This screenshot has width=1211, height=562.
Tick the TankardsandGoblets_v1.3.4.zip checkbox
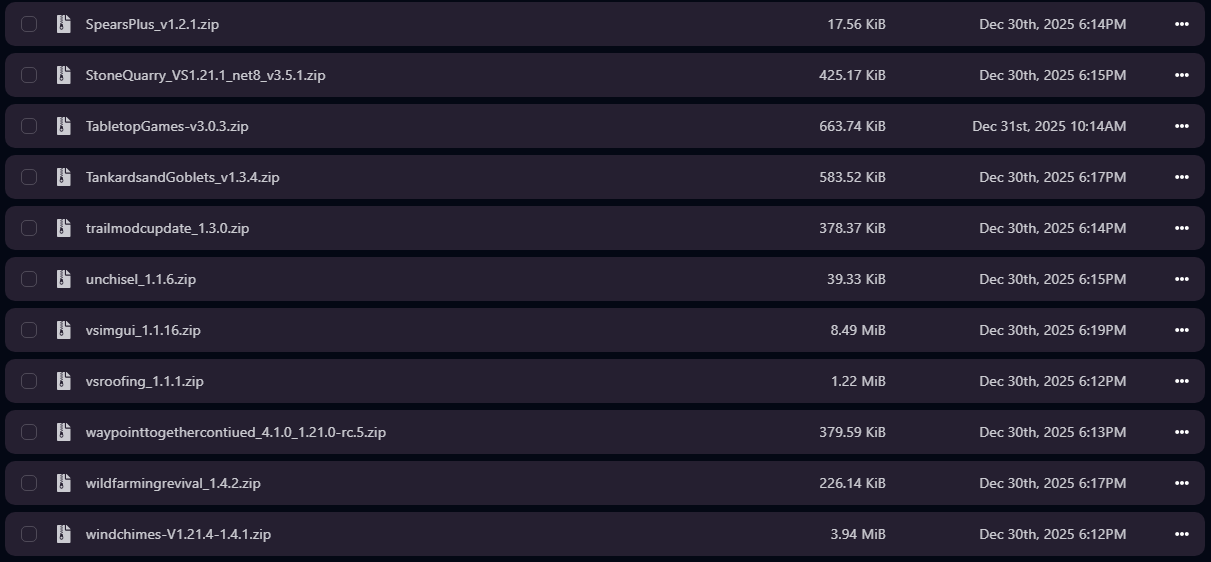click(x=29, y=177)
